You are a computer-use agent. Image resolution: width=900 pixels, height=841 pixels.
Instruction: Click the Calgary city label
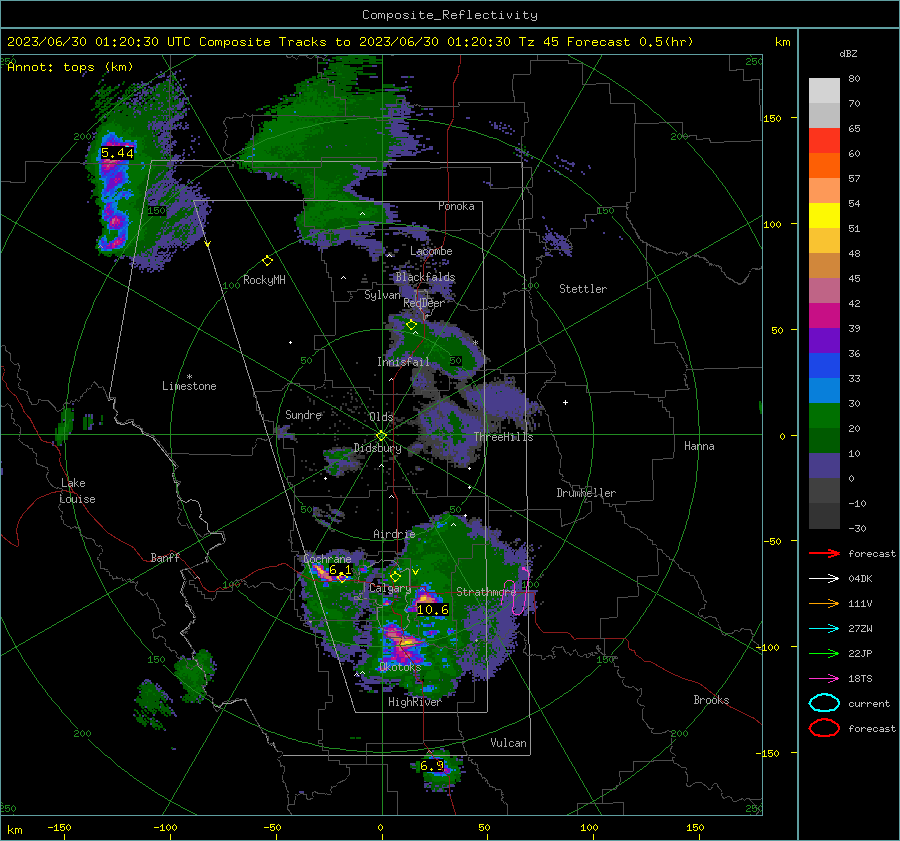(390, 588)
